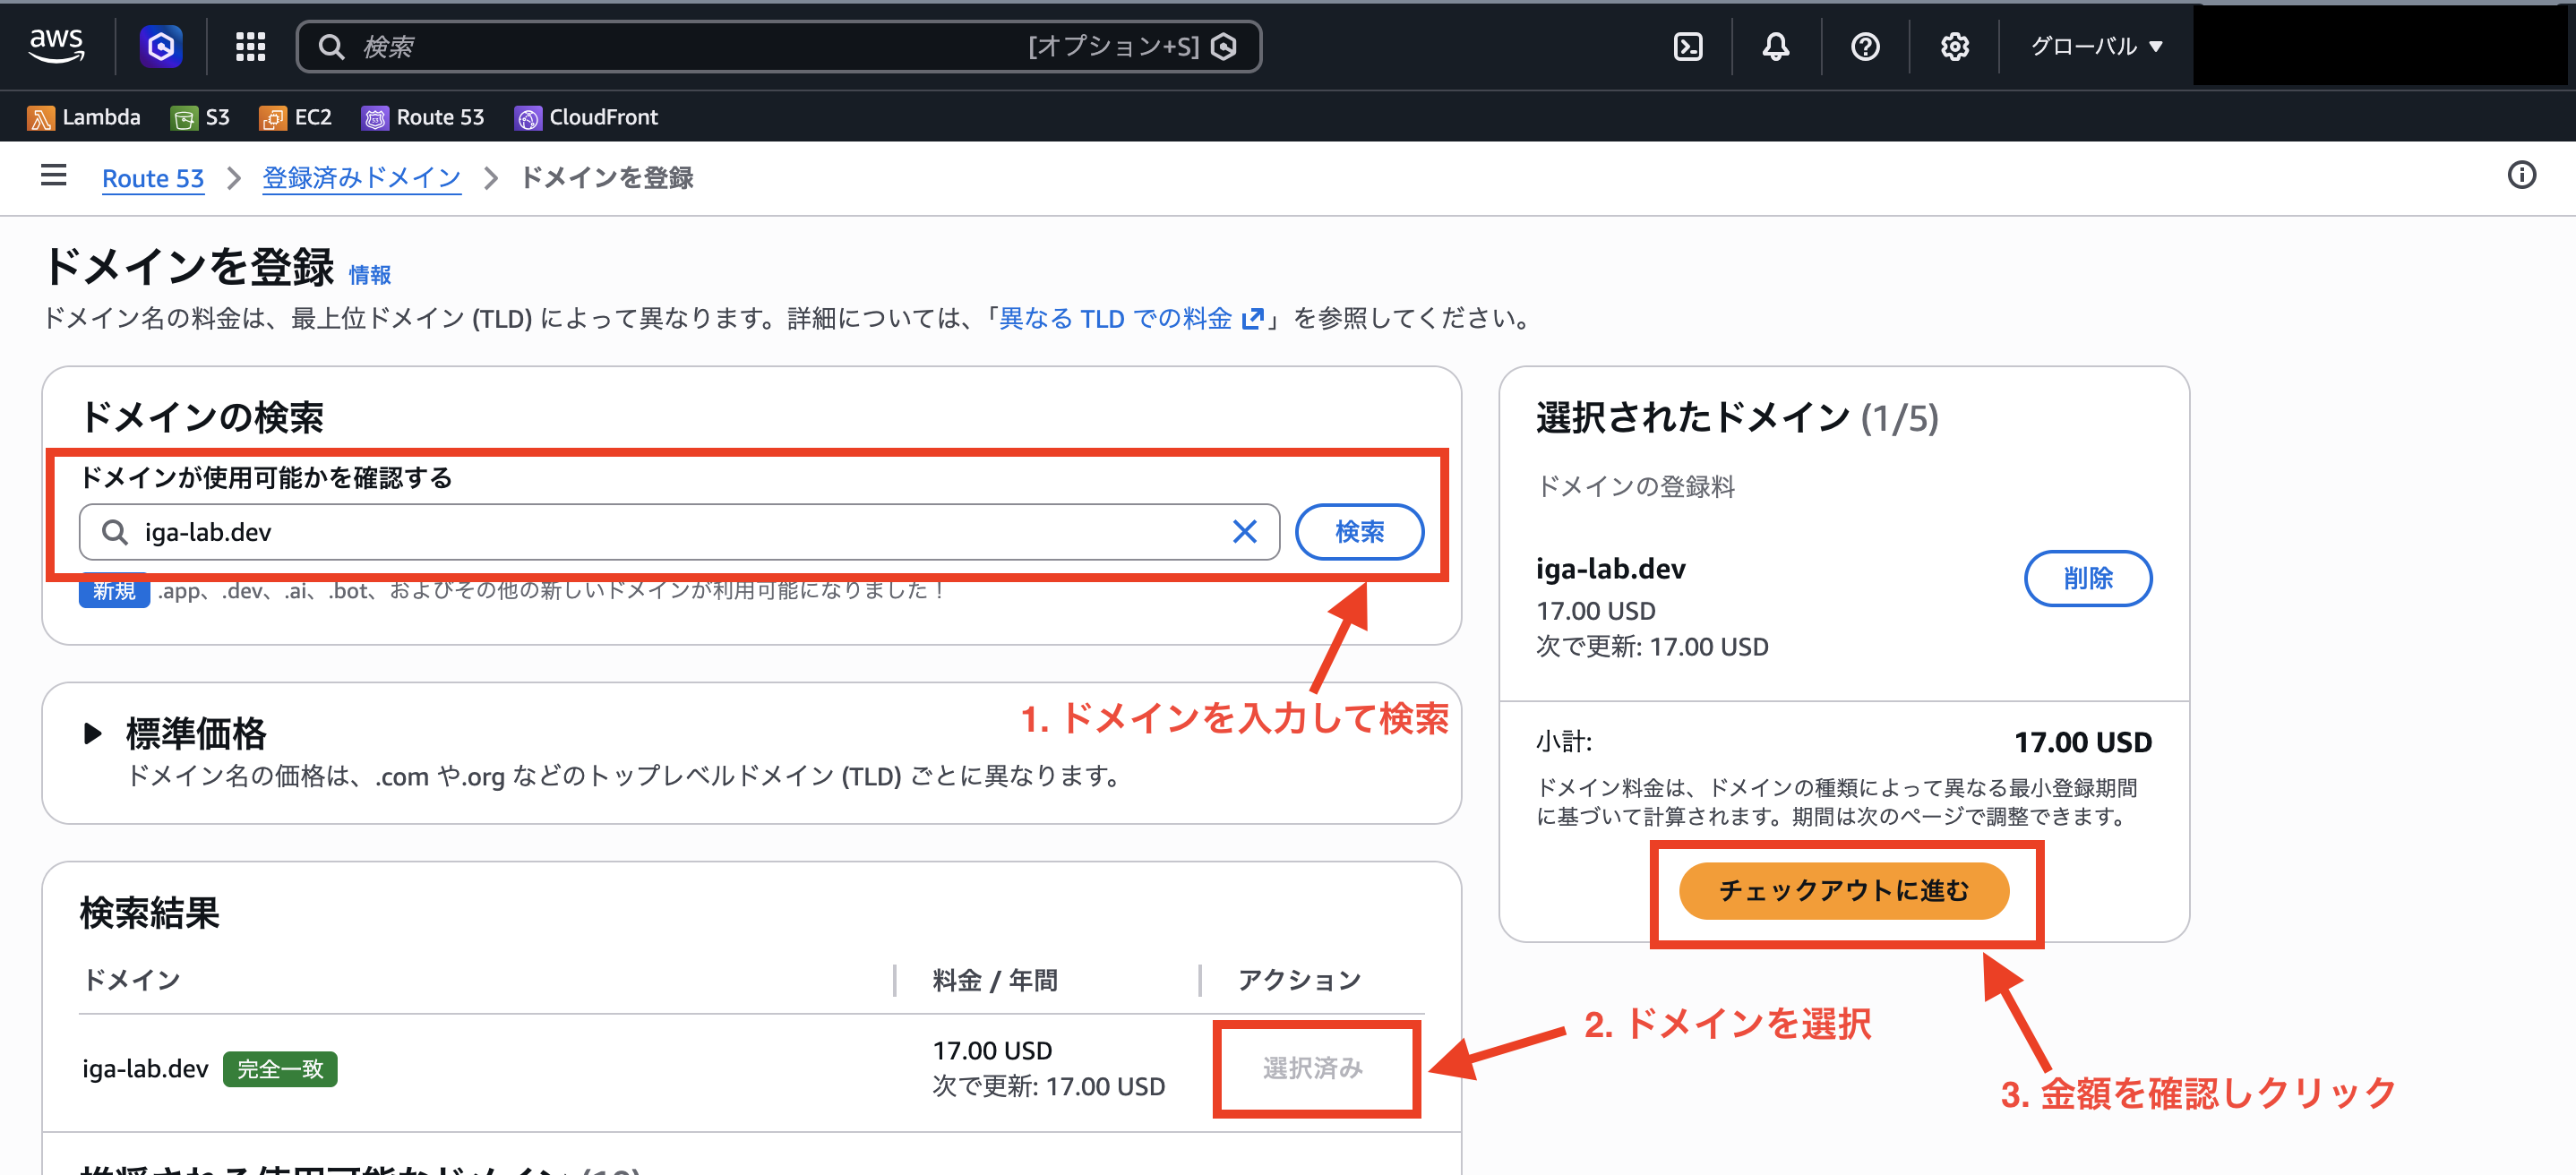Focus the top AWS console search bar
The image size is (2576, 1175).
tap(779, 46)
